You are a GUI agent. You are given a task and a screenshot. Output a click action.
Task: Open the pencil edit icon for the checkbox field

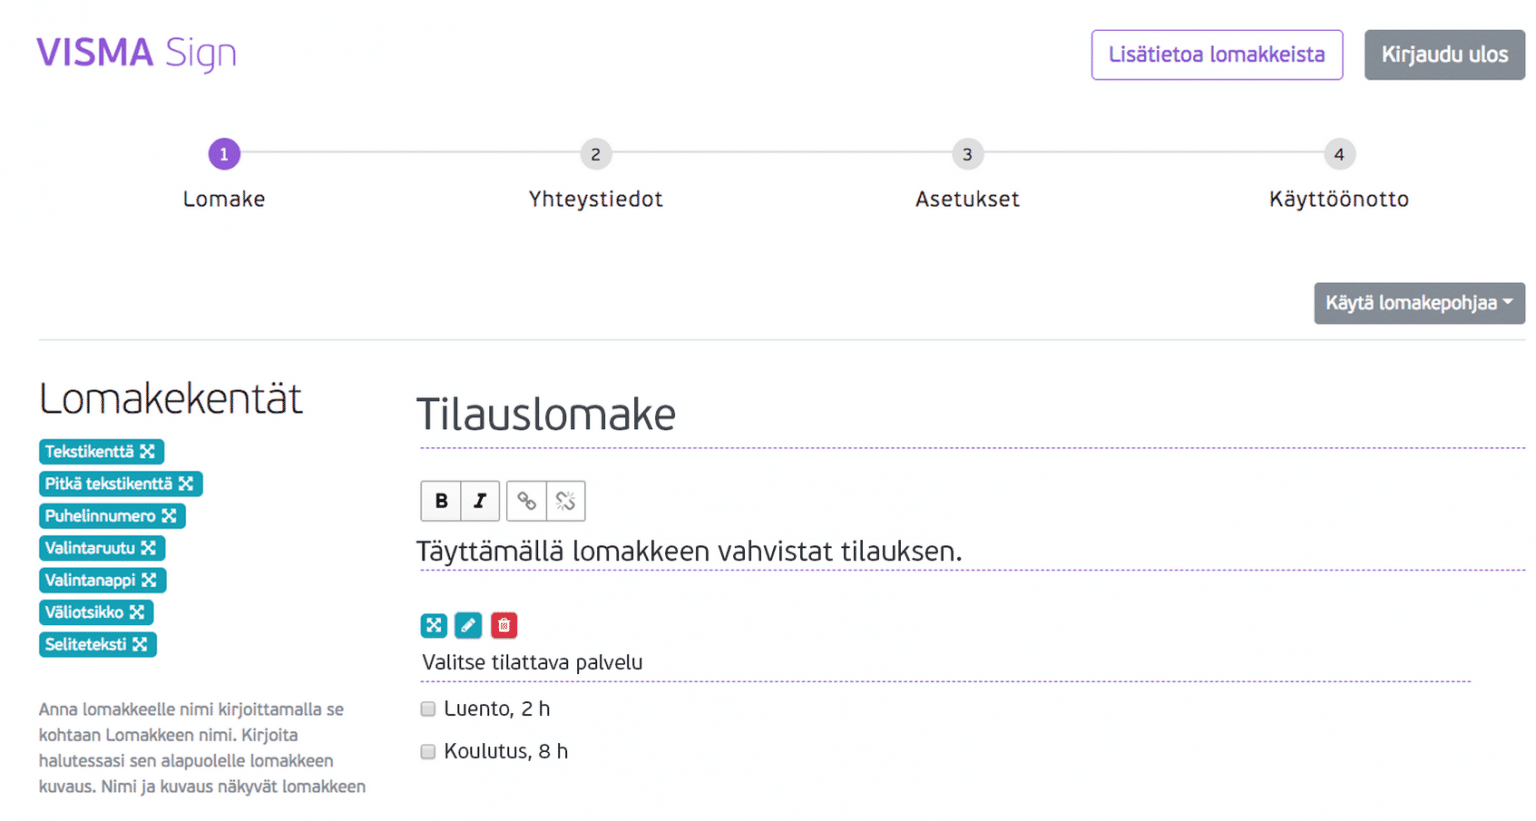coord(468,625)
